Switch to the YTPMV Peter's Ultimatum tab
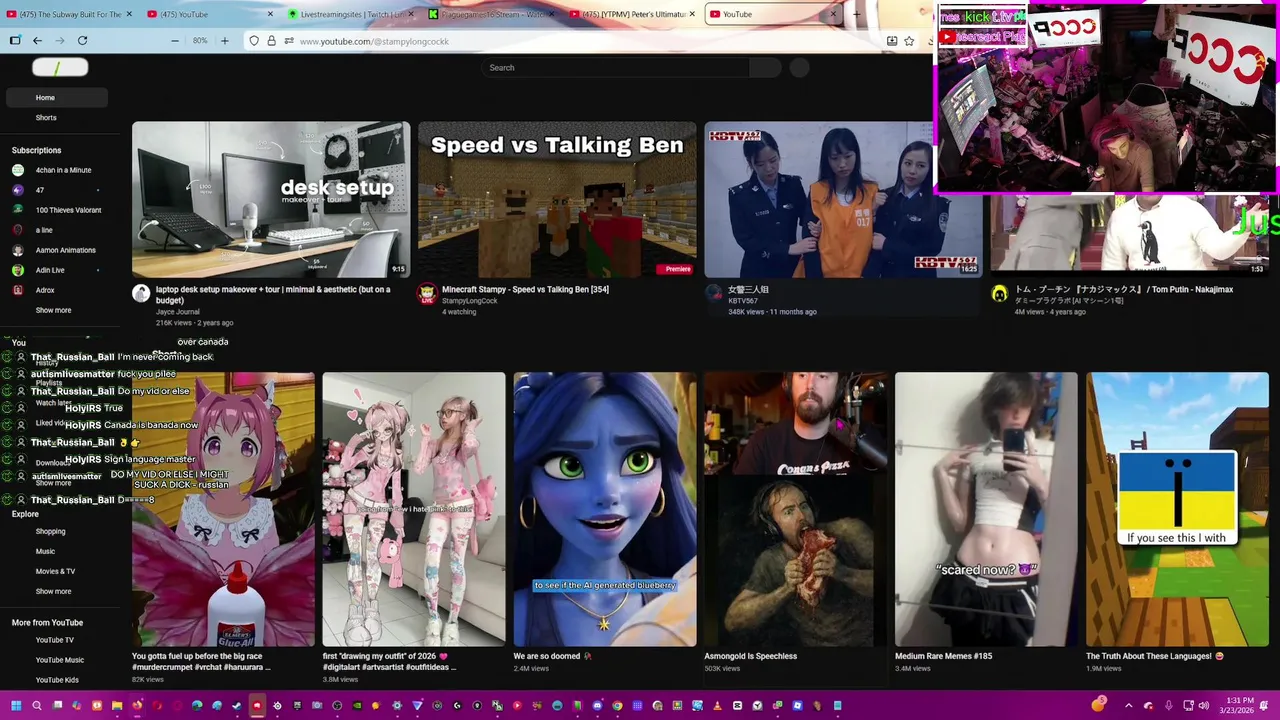This screenshot has width=1280, height=720. pyautogui.click(x=632, y=14)
